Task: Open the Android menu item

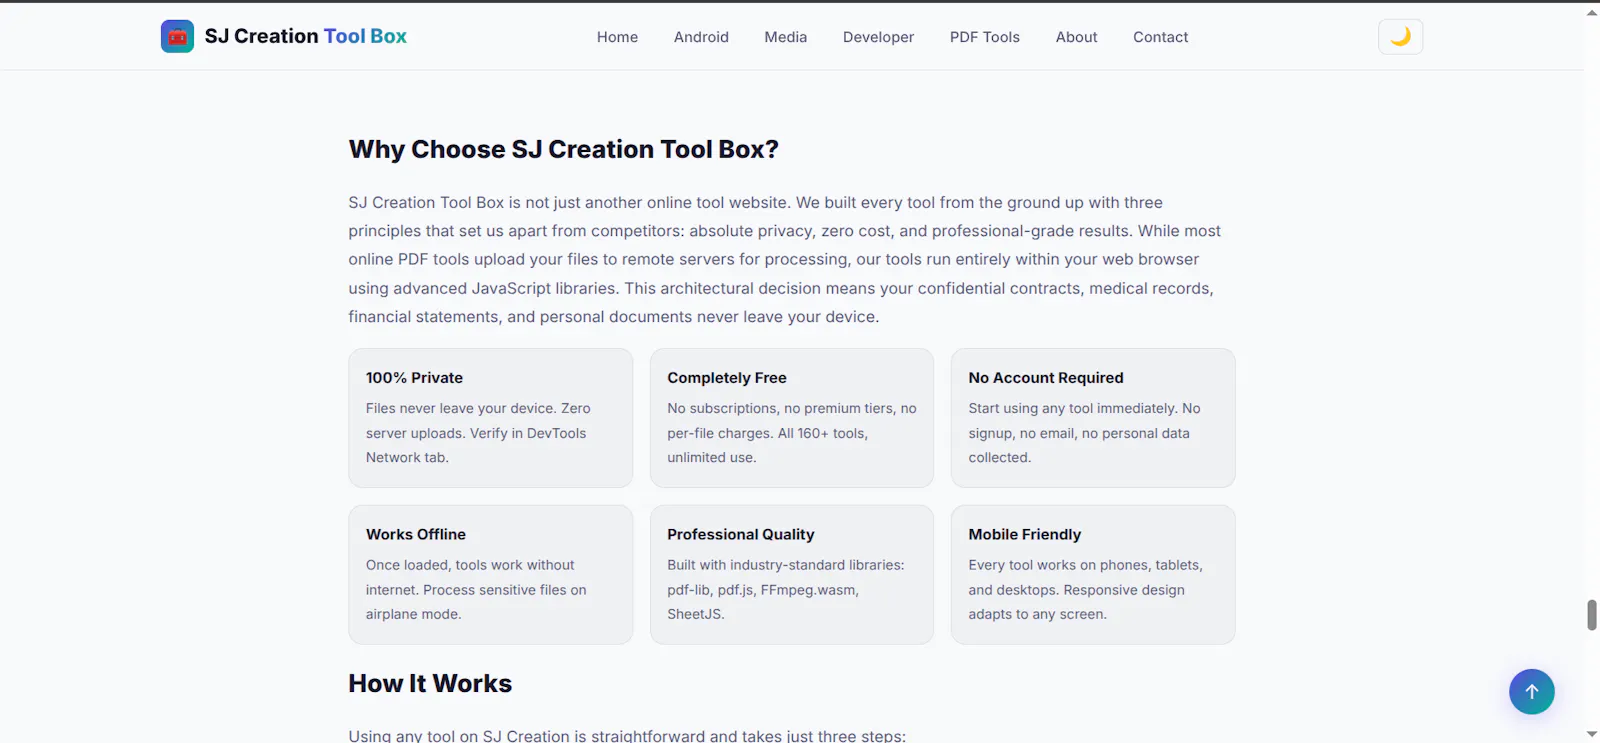Action: pyautogui.click(x=701, y=37)
